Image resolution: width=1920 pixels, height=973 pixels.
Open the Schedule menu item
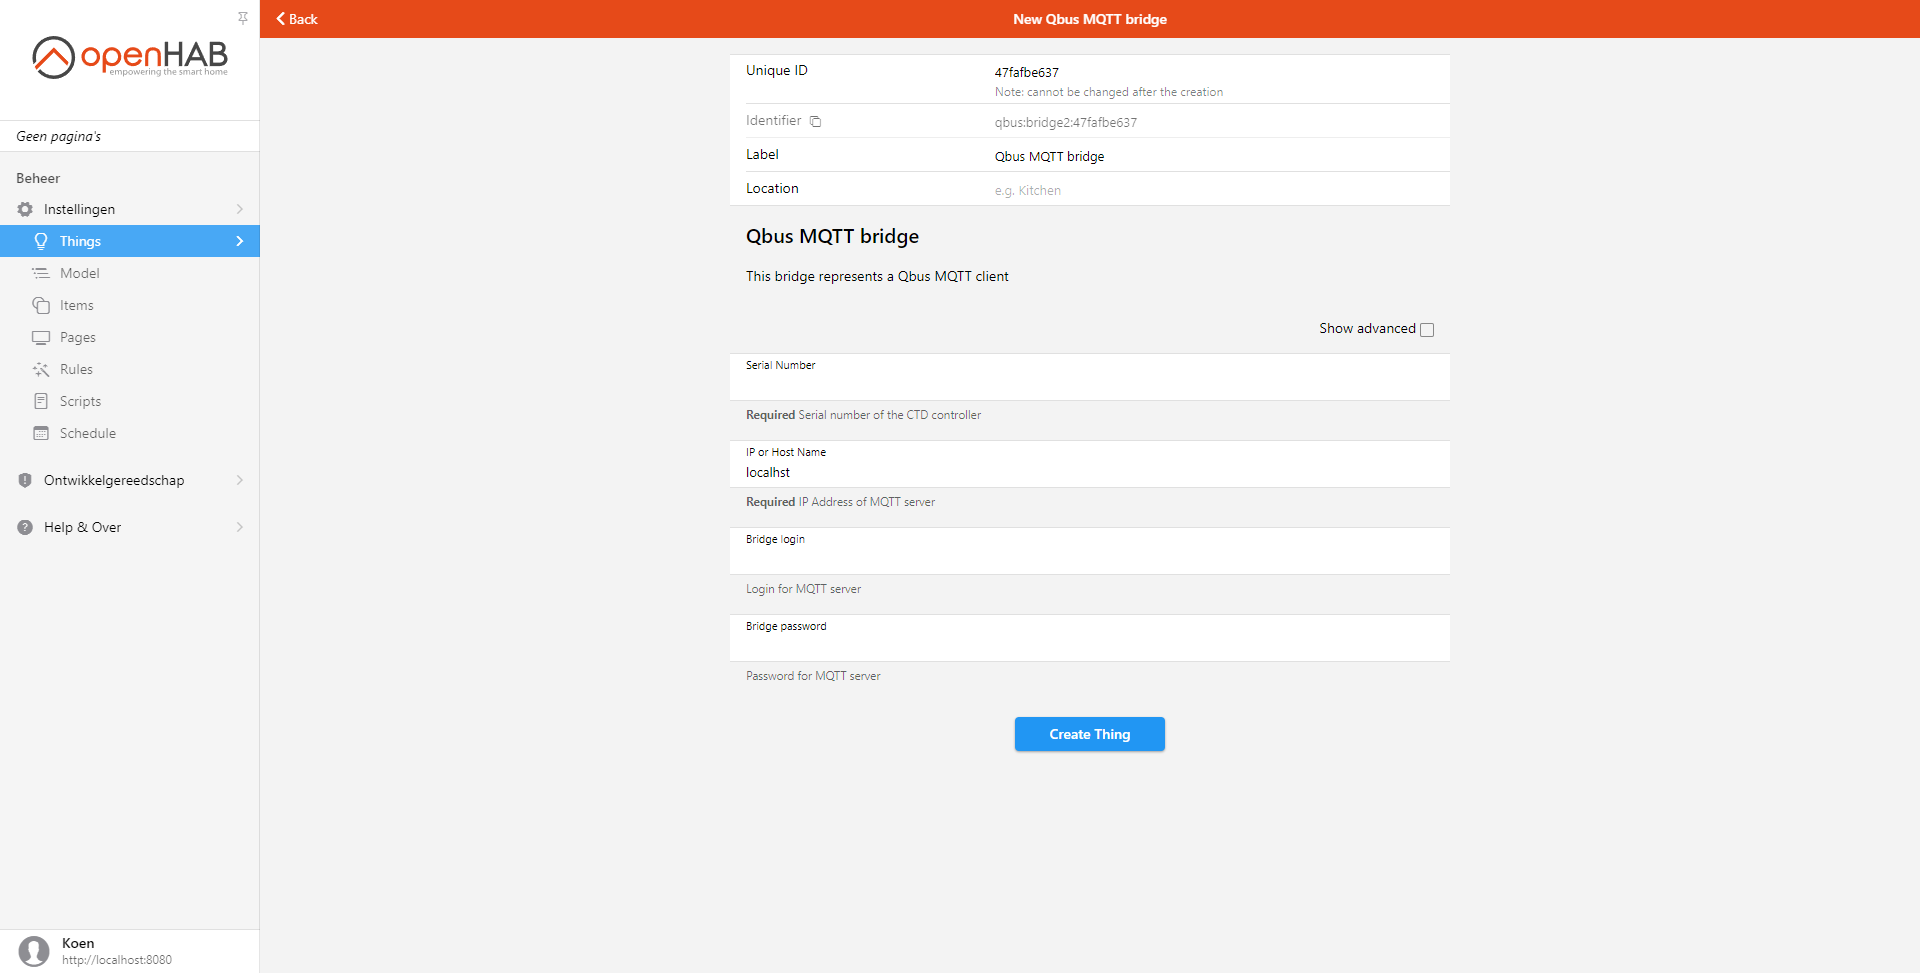[x=130, y=433]
